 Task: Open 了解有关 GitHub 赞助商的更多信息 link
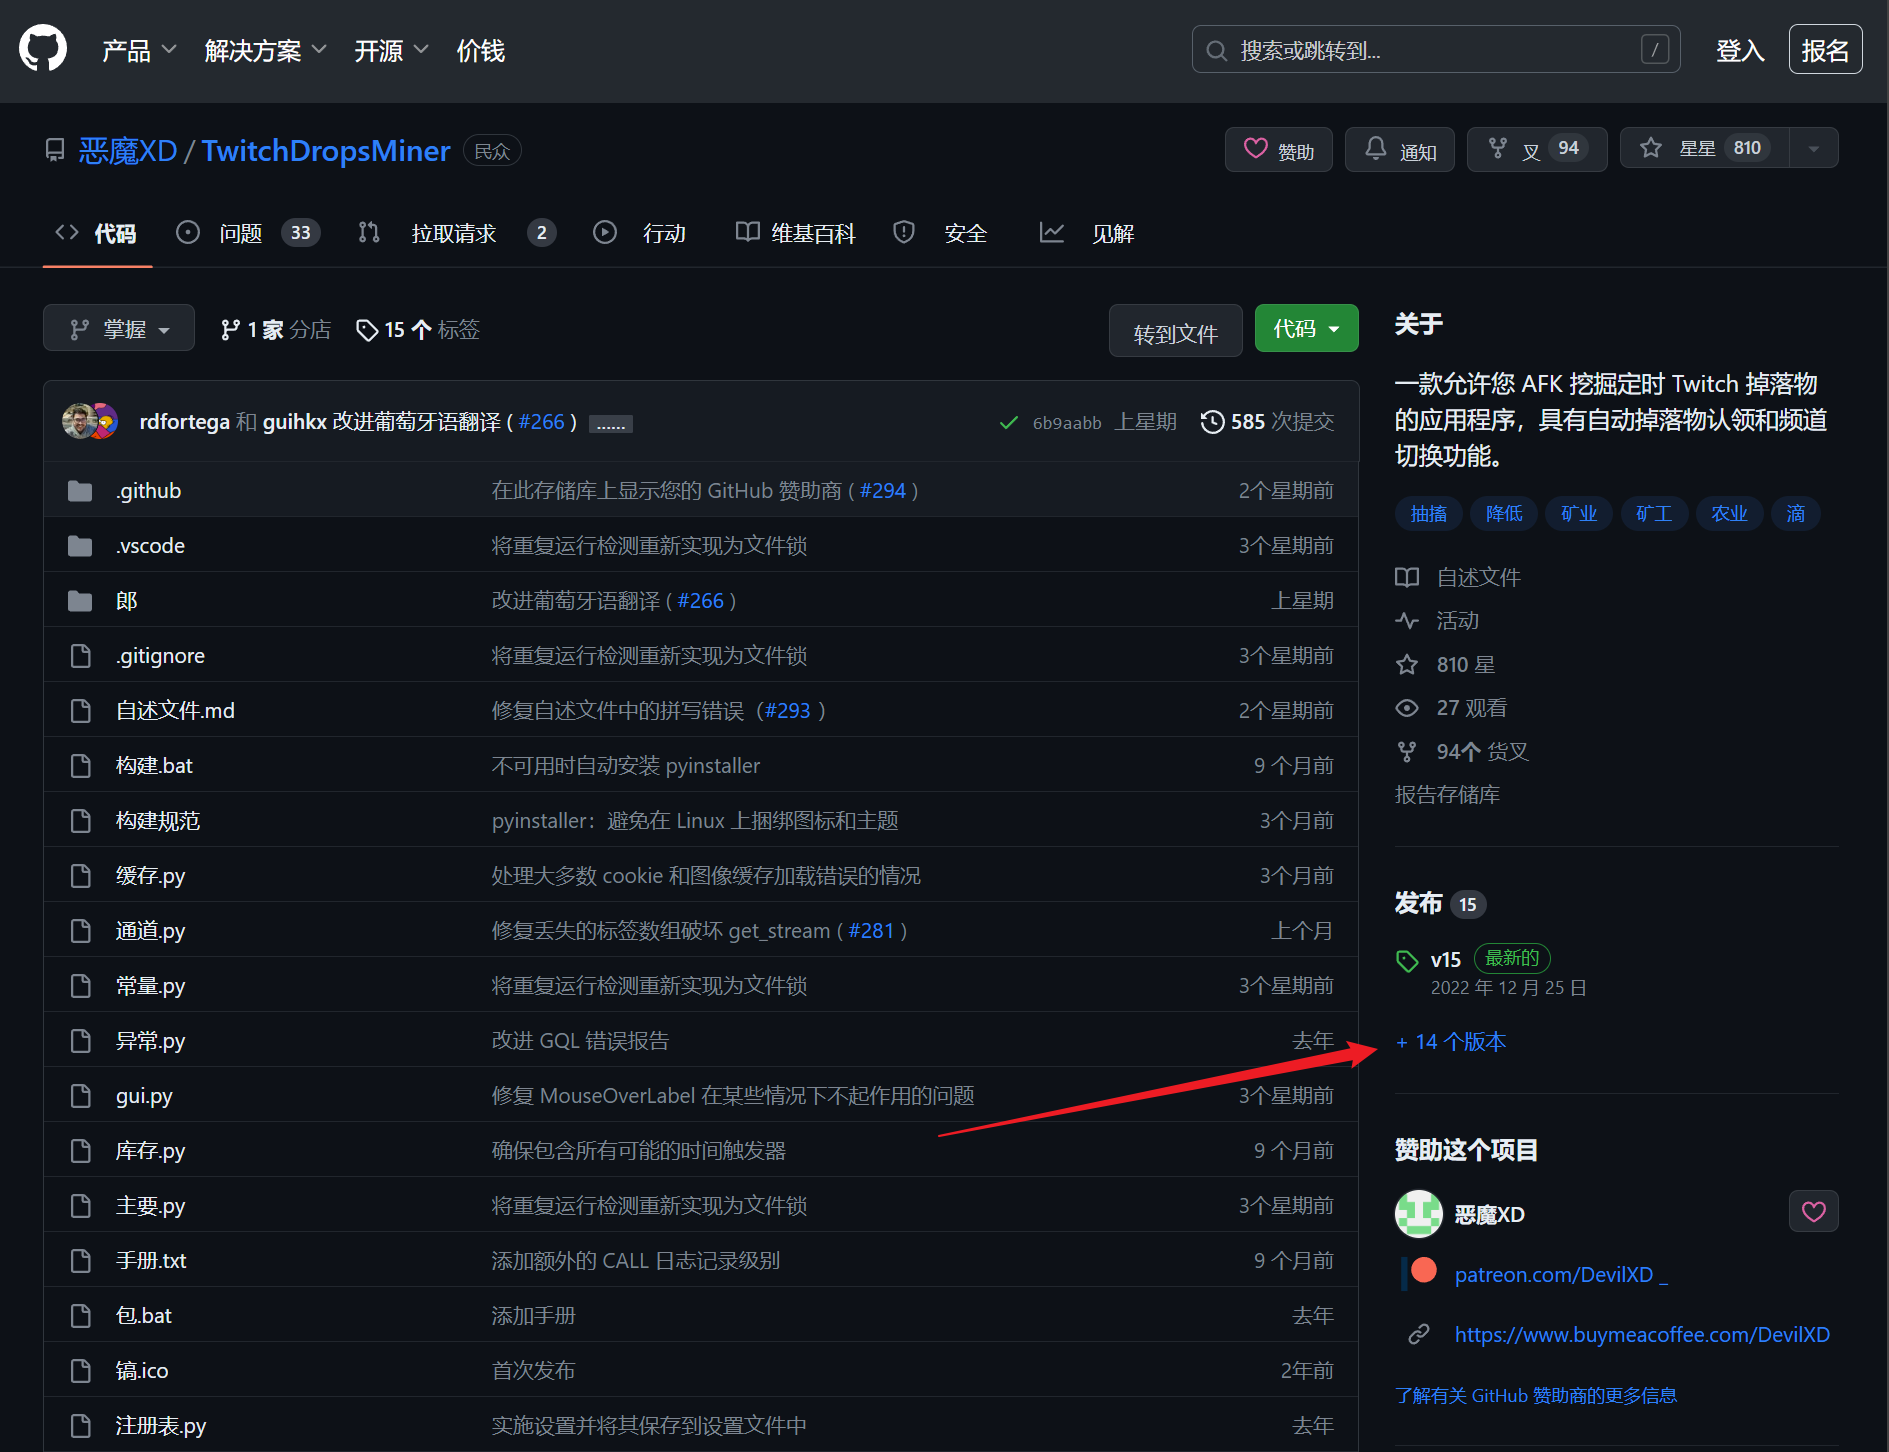click(x=1535, y=1395)
